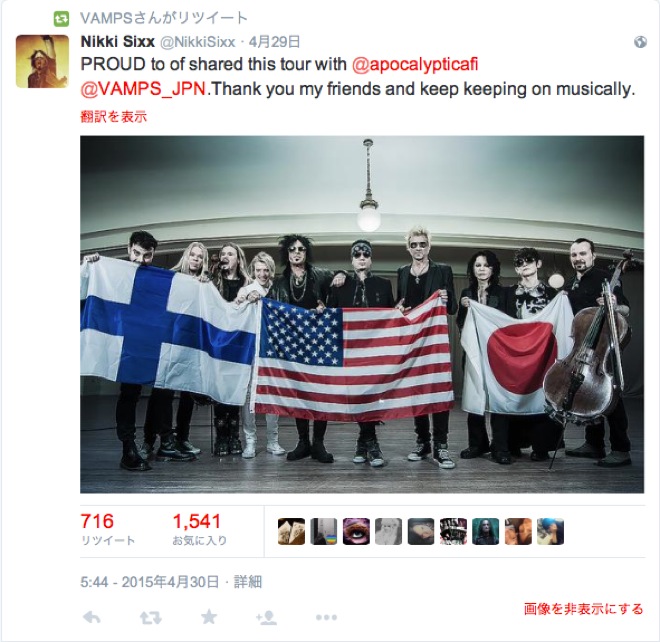This screenshot has width=660, height=642.
Task: Click the green retweeted-by icon
Action: point(61,19)
